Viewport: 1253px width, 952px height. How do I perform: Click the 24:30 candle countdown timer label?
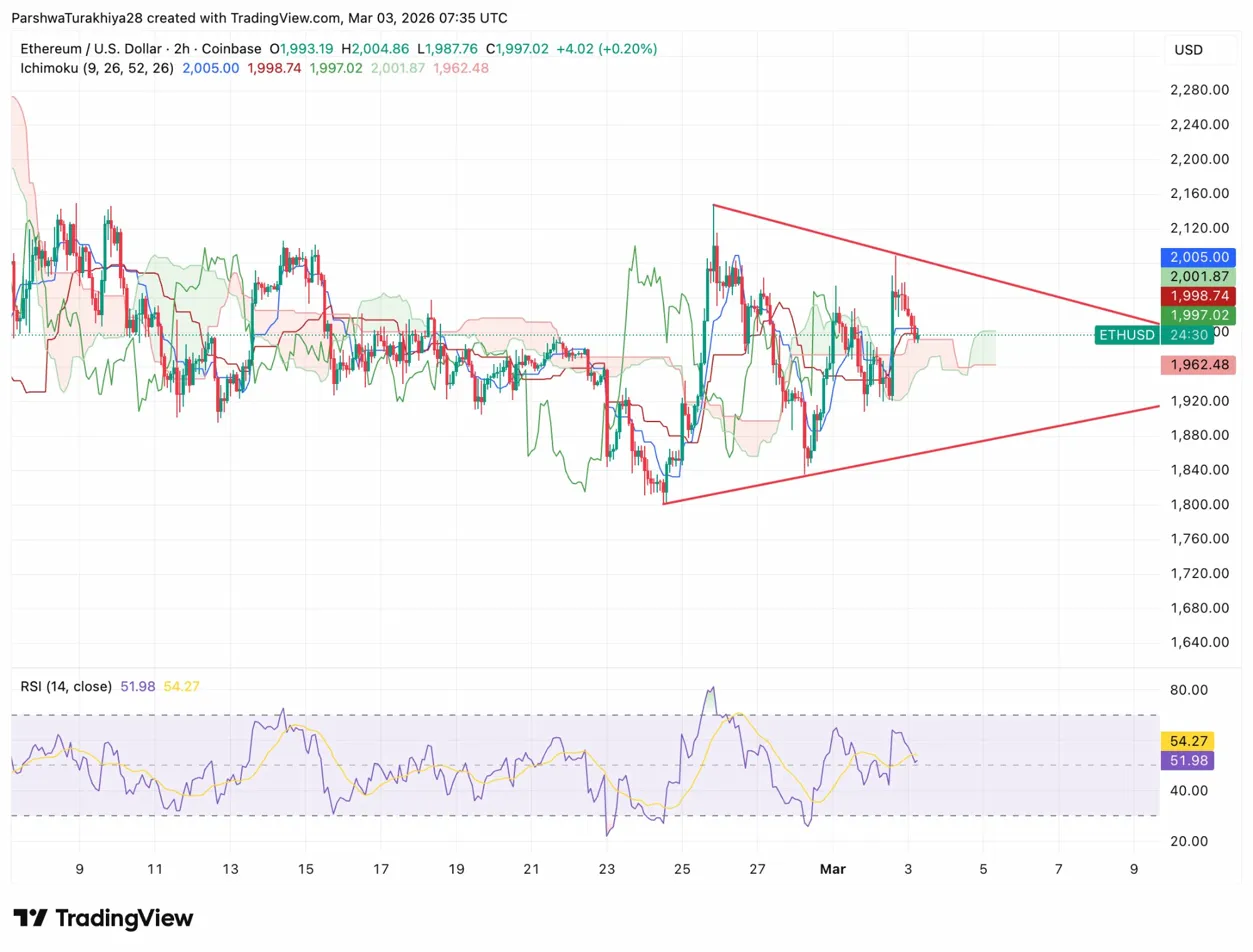tap(1186, 336)
